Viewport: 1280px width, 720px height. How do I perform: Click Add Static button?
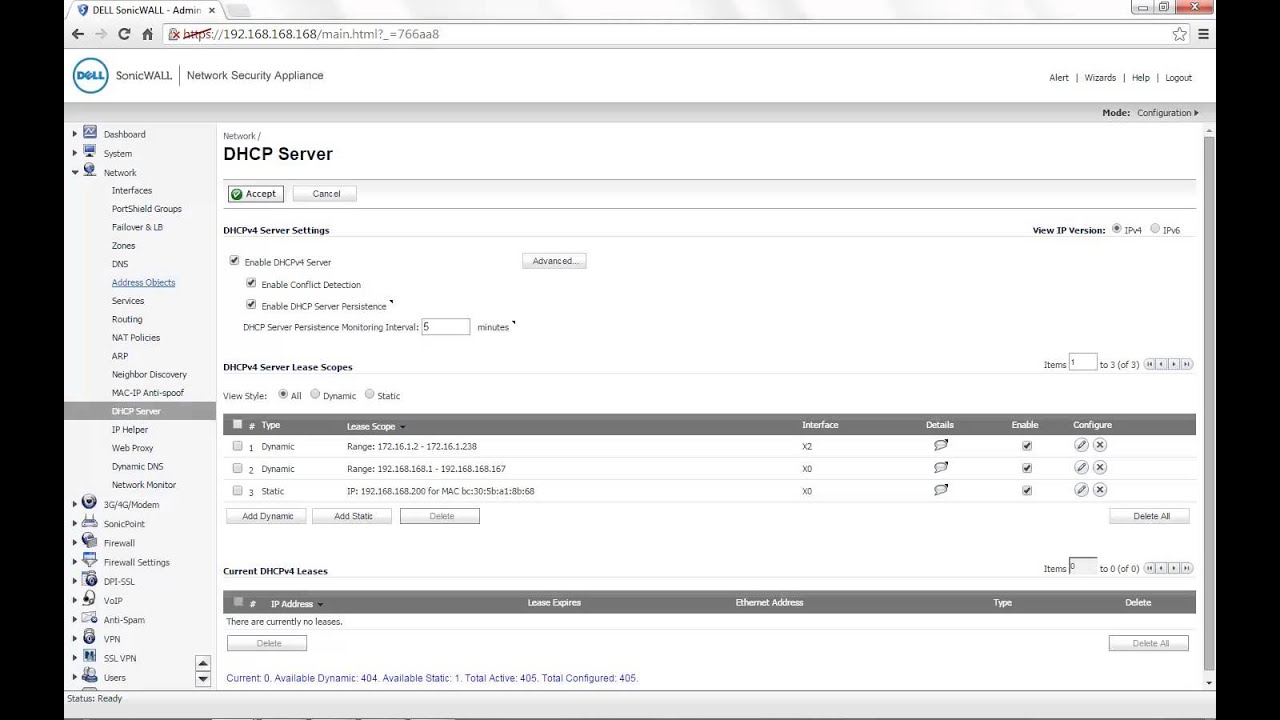[x=353, y=516]
